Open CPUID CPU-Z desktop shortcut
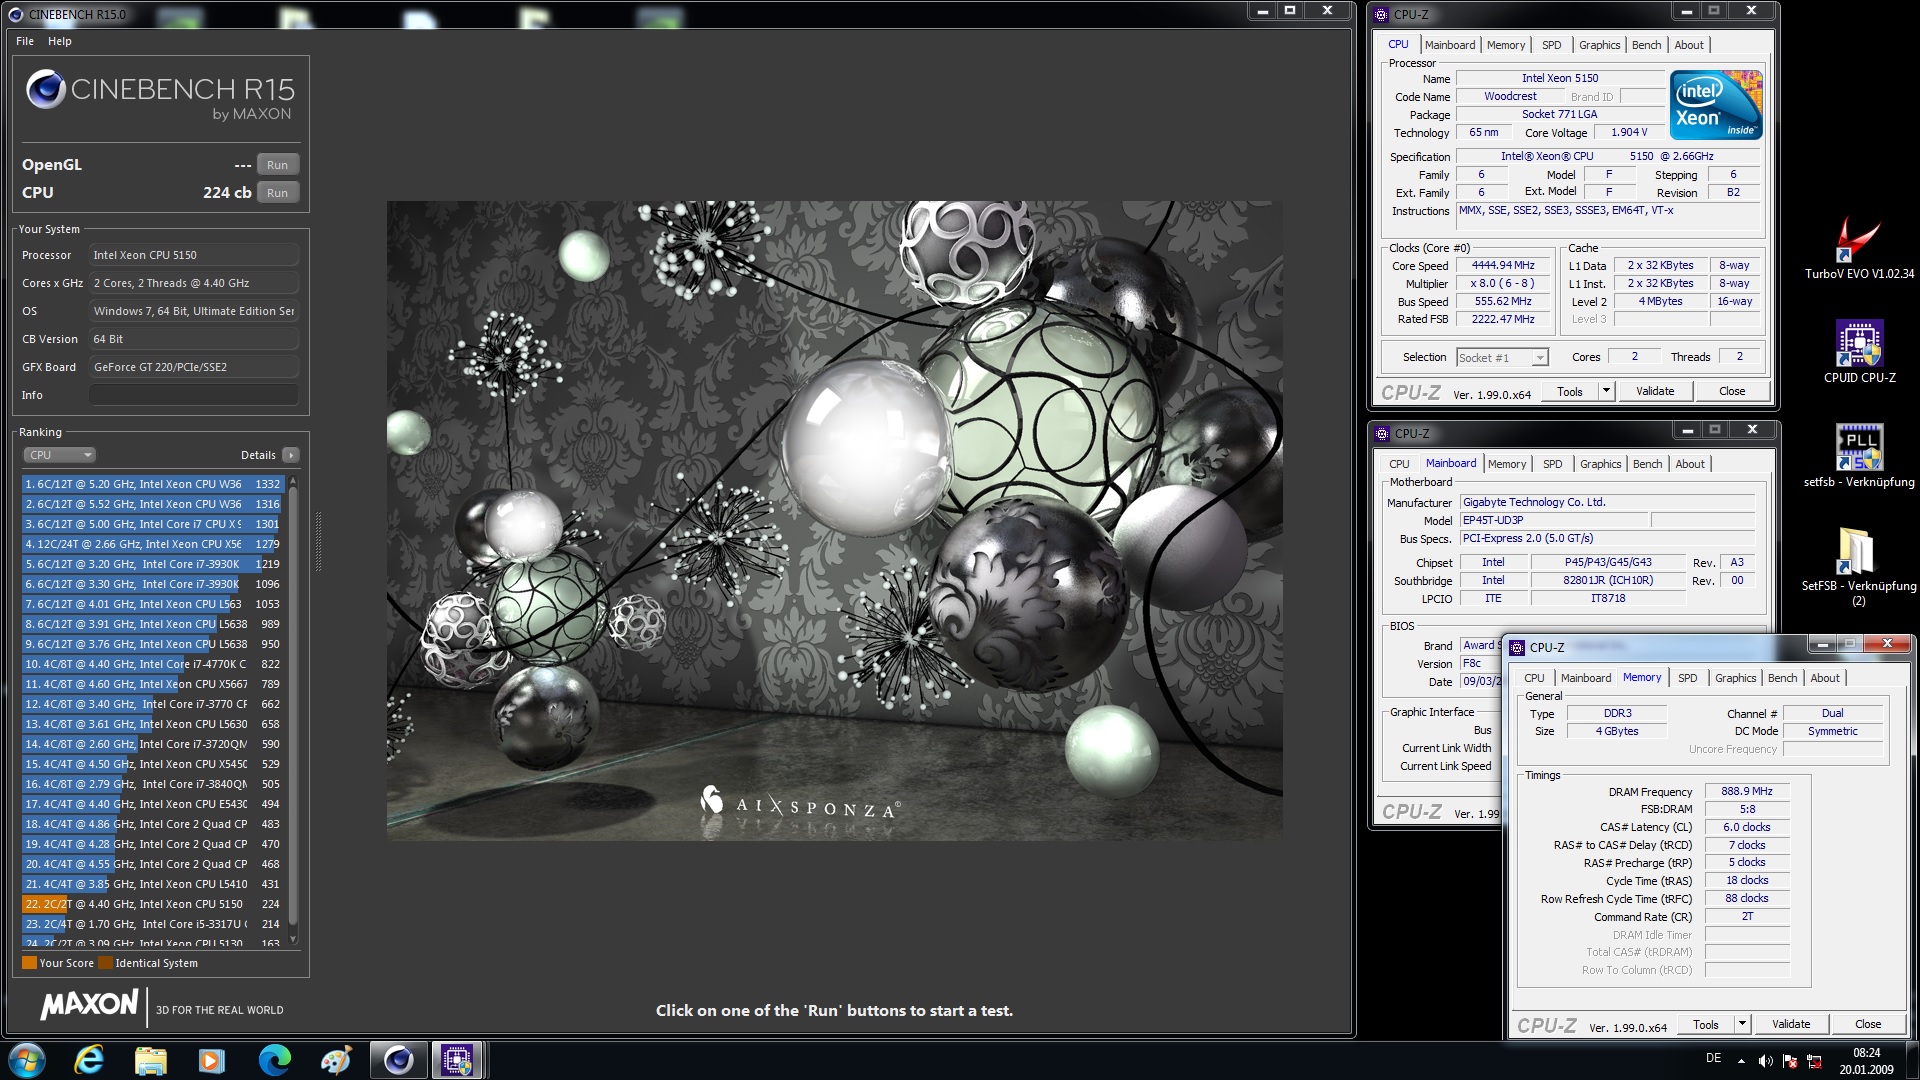The height and width of the screenshot is (1080, 1920). click(x=1859, y=352)
